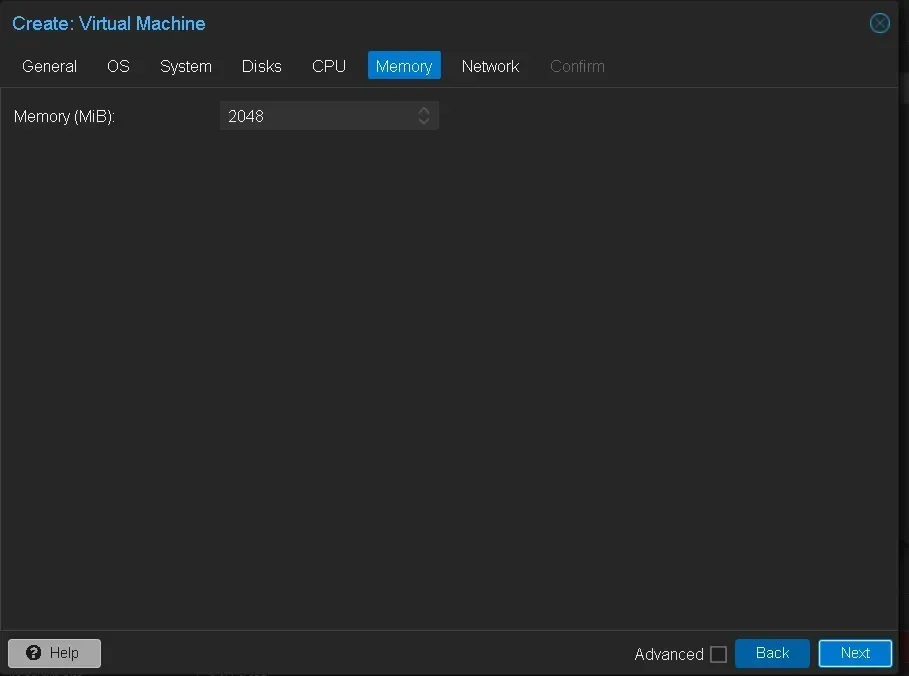909x676 pixels.
Task: Focus the Memory (MiB) input field showing 2048
Action: point(315,116)
